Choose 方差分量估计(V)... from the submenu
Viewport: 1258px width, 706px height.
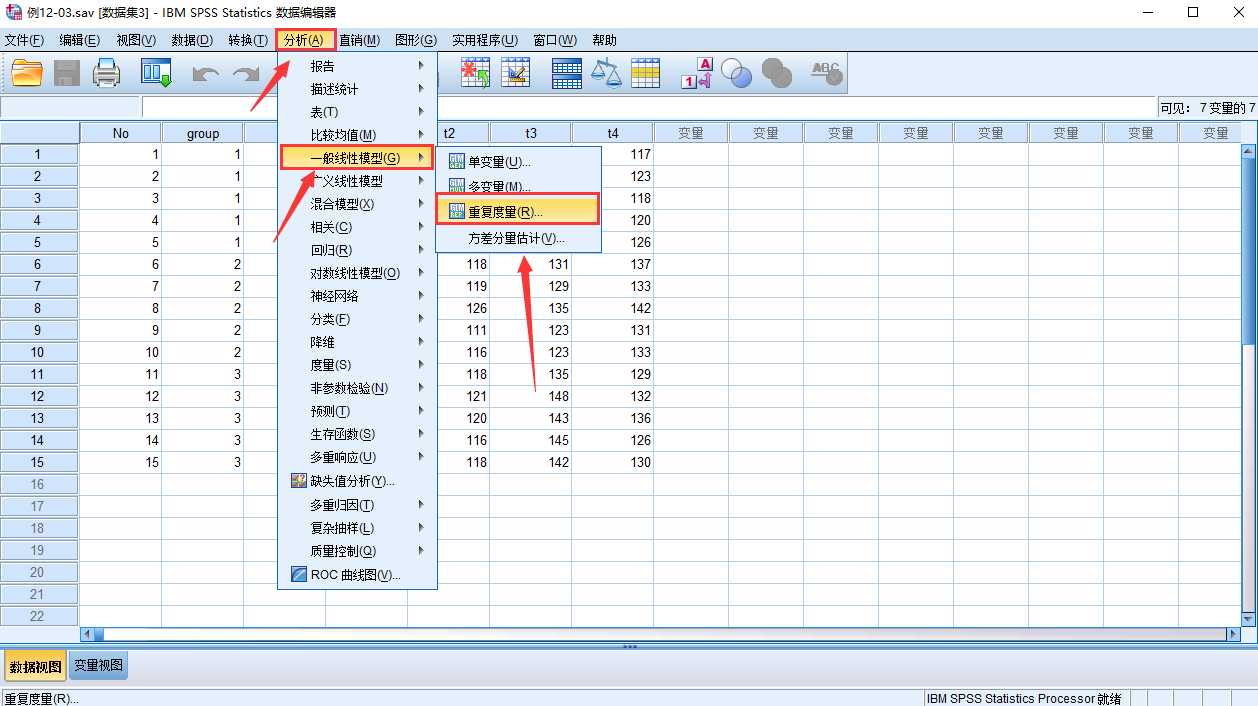pos(518,238)
